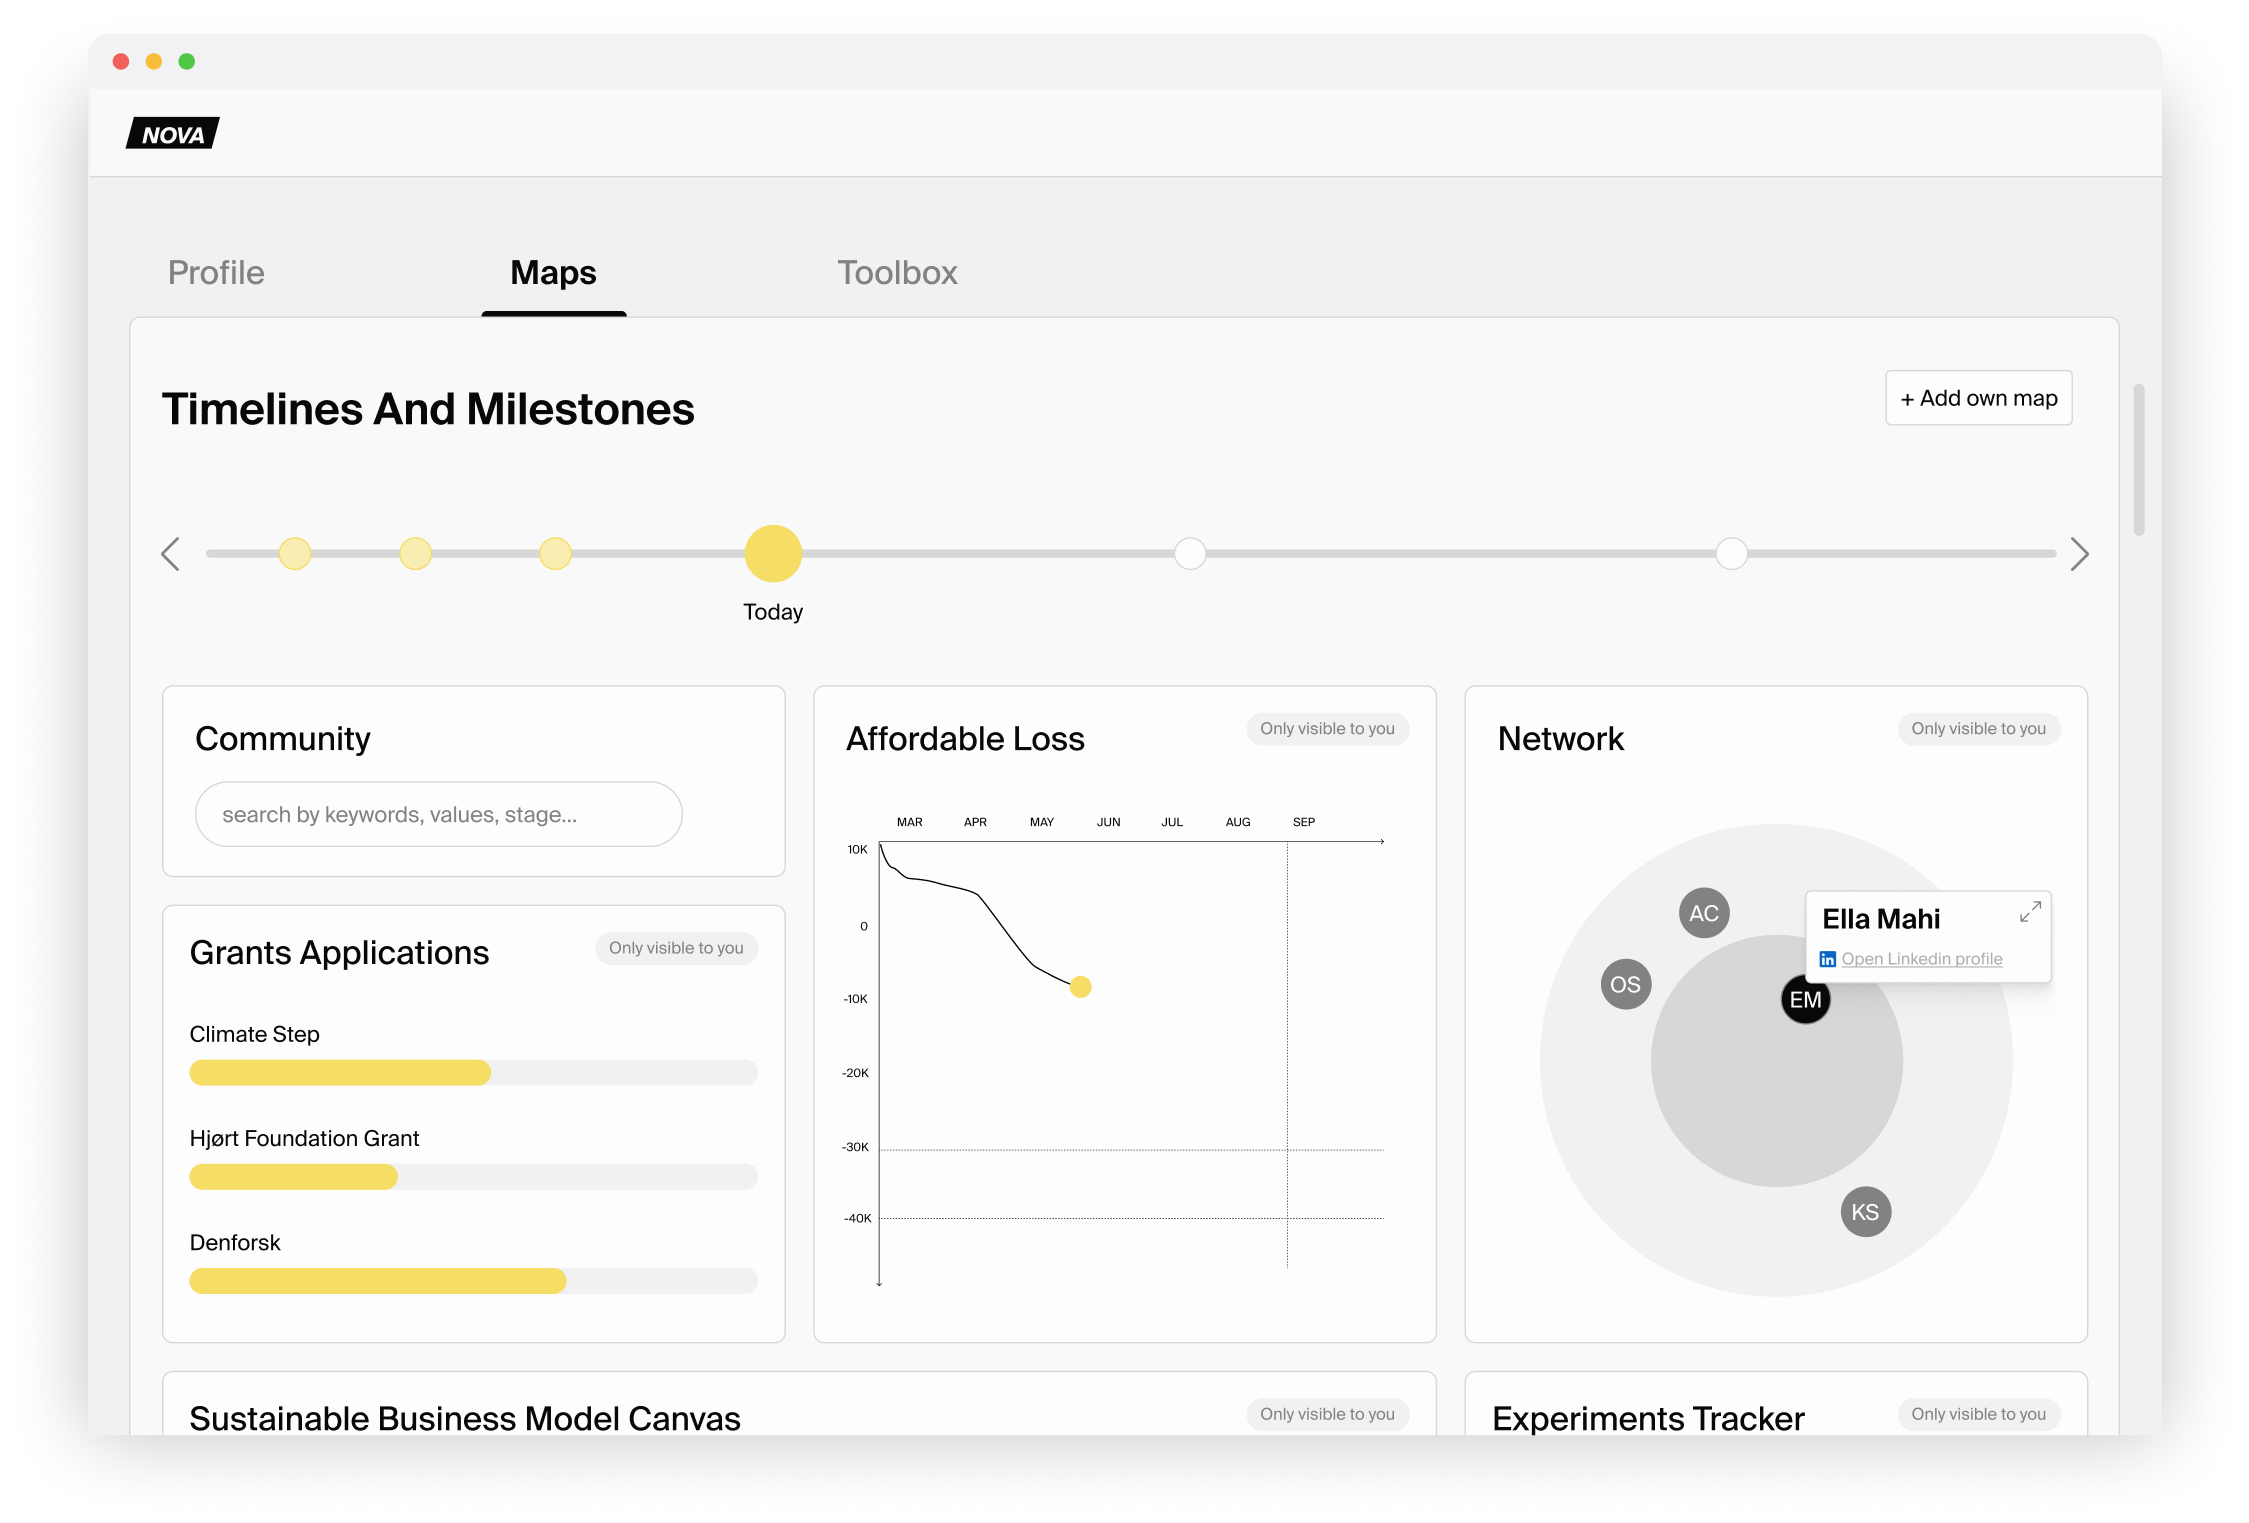Select the first past milestone dot

click(295, 553)
